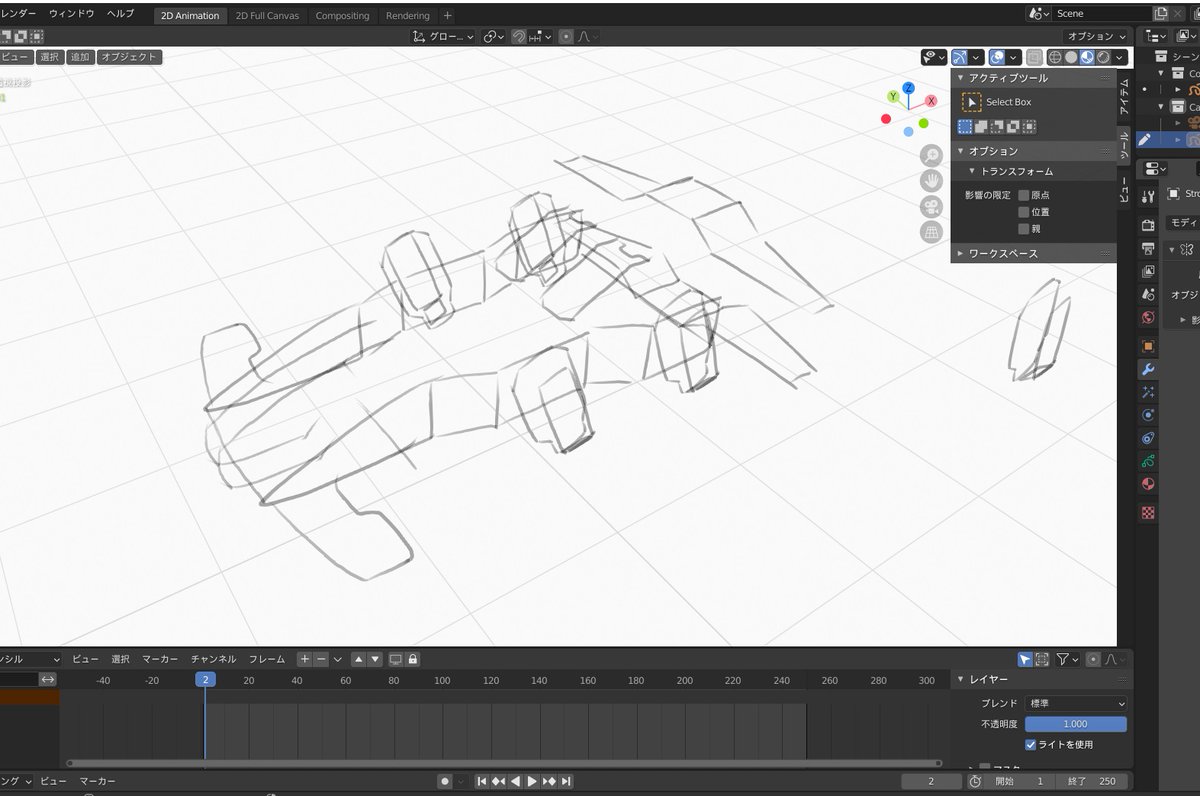
Task: Switch perspective/orthographic grid gizmo
Action: [931, 232]
